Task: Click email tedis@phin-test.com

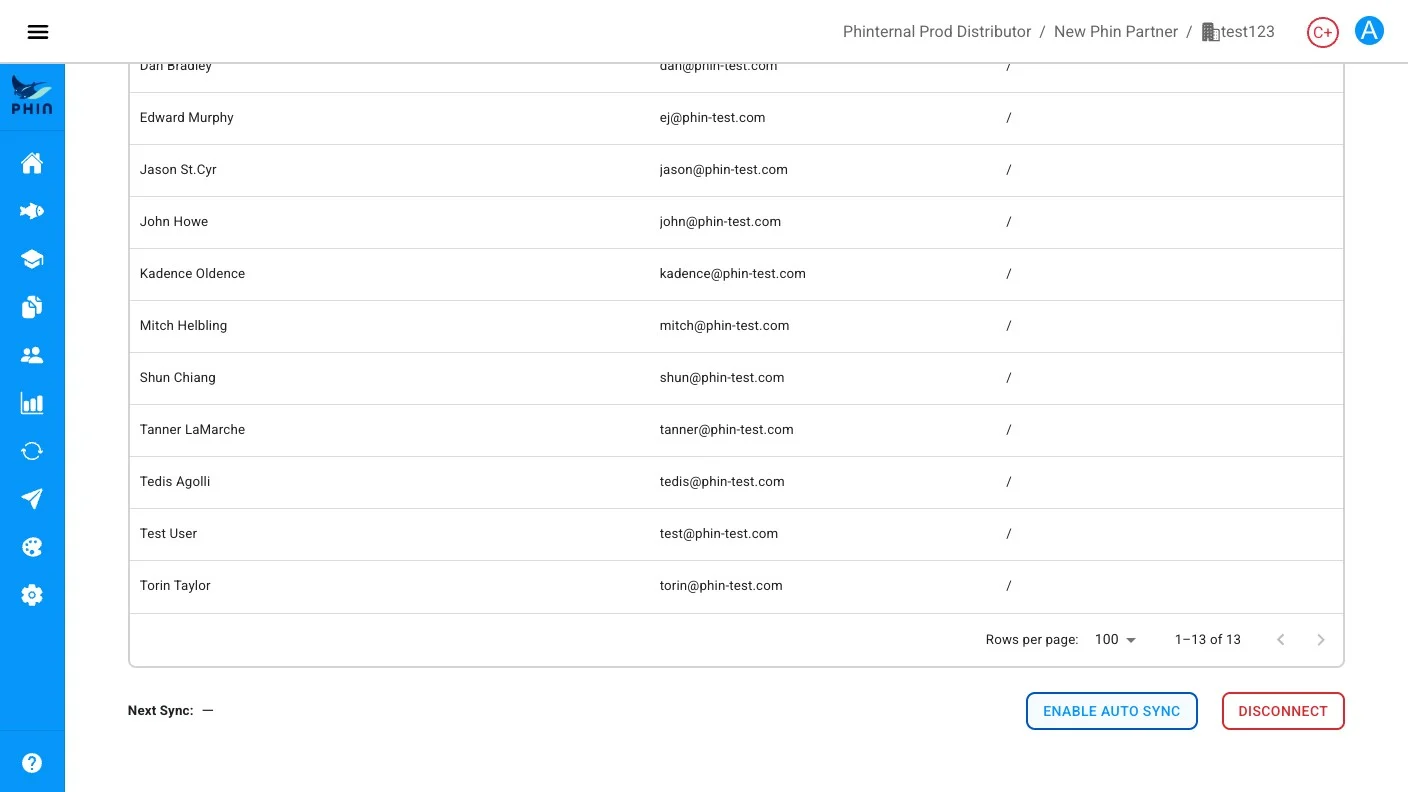Action: pos(722,482)
